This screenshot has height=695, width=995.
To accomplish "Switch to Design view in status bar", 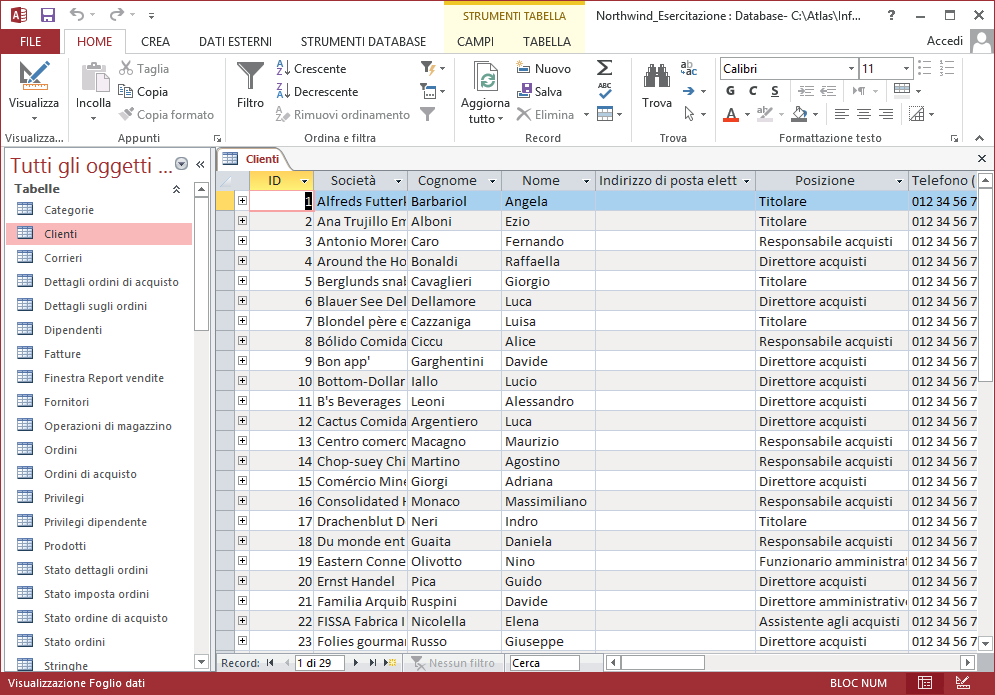I will pos(962,683).
